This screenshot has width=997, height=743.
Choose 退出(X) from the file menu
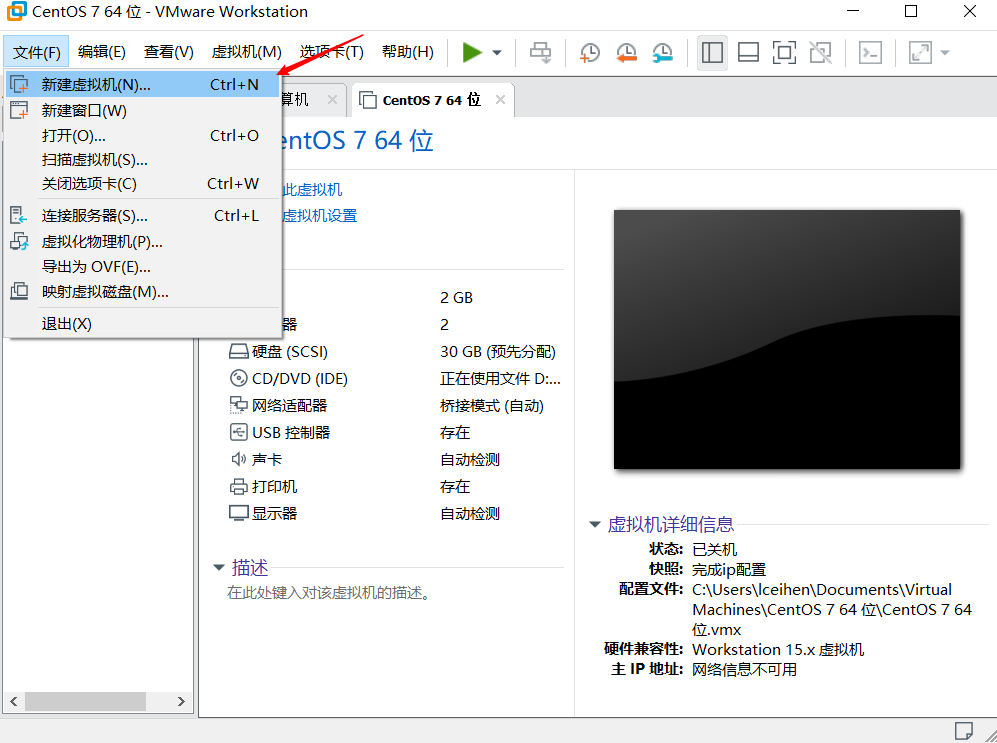(144, 324)
